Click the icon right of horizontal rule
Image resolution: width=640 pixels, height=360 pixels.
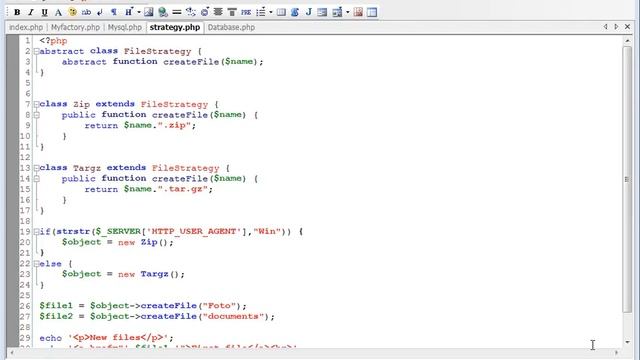click(191, 12)
